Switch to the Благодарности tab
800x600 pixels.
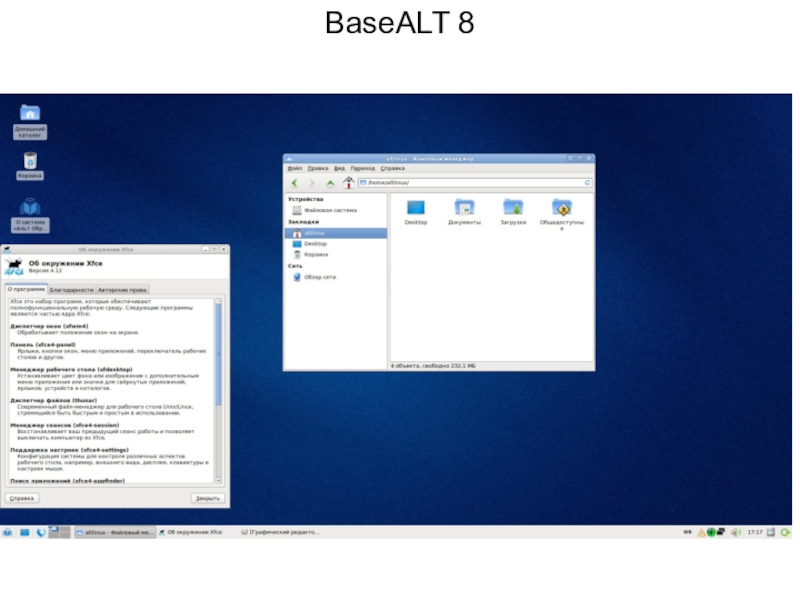tap(71, 290)
